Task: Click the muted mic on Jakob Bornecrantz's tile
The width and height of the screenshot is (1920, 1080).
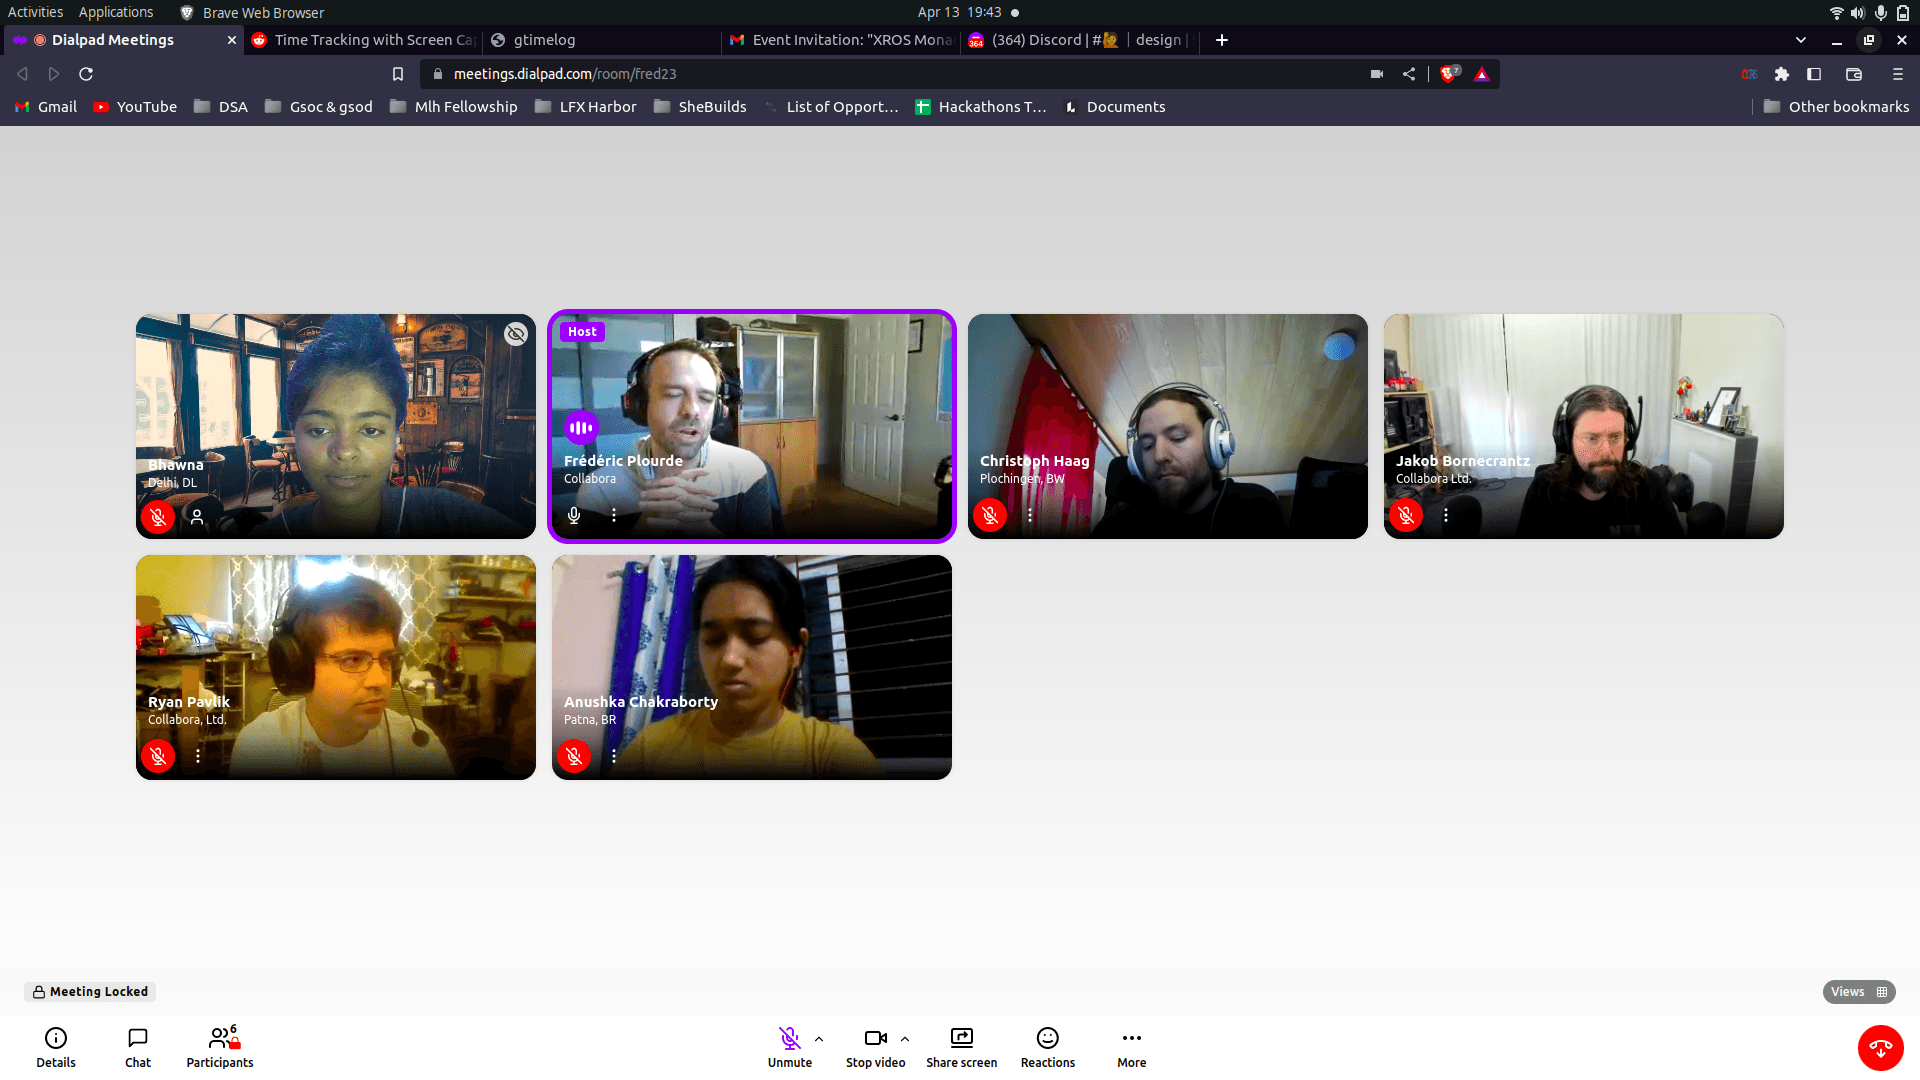Action: click(x=1406, y=515)
